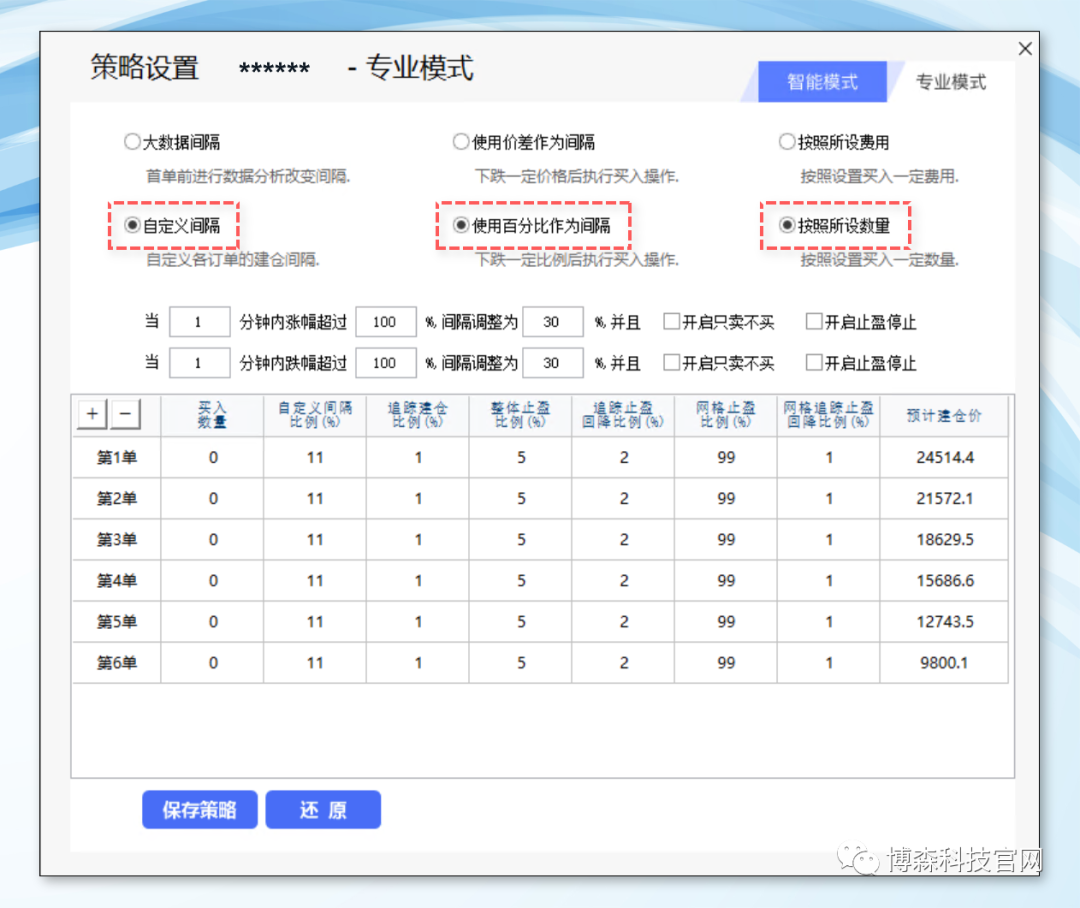Click 网格止盈比例 cell 99 of 第4单
The height and width of the screenshot is (908, 1080).
tap(726, 581)
